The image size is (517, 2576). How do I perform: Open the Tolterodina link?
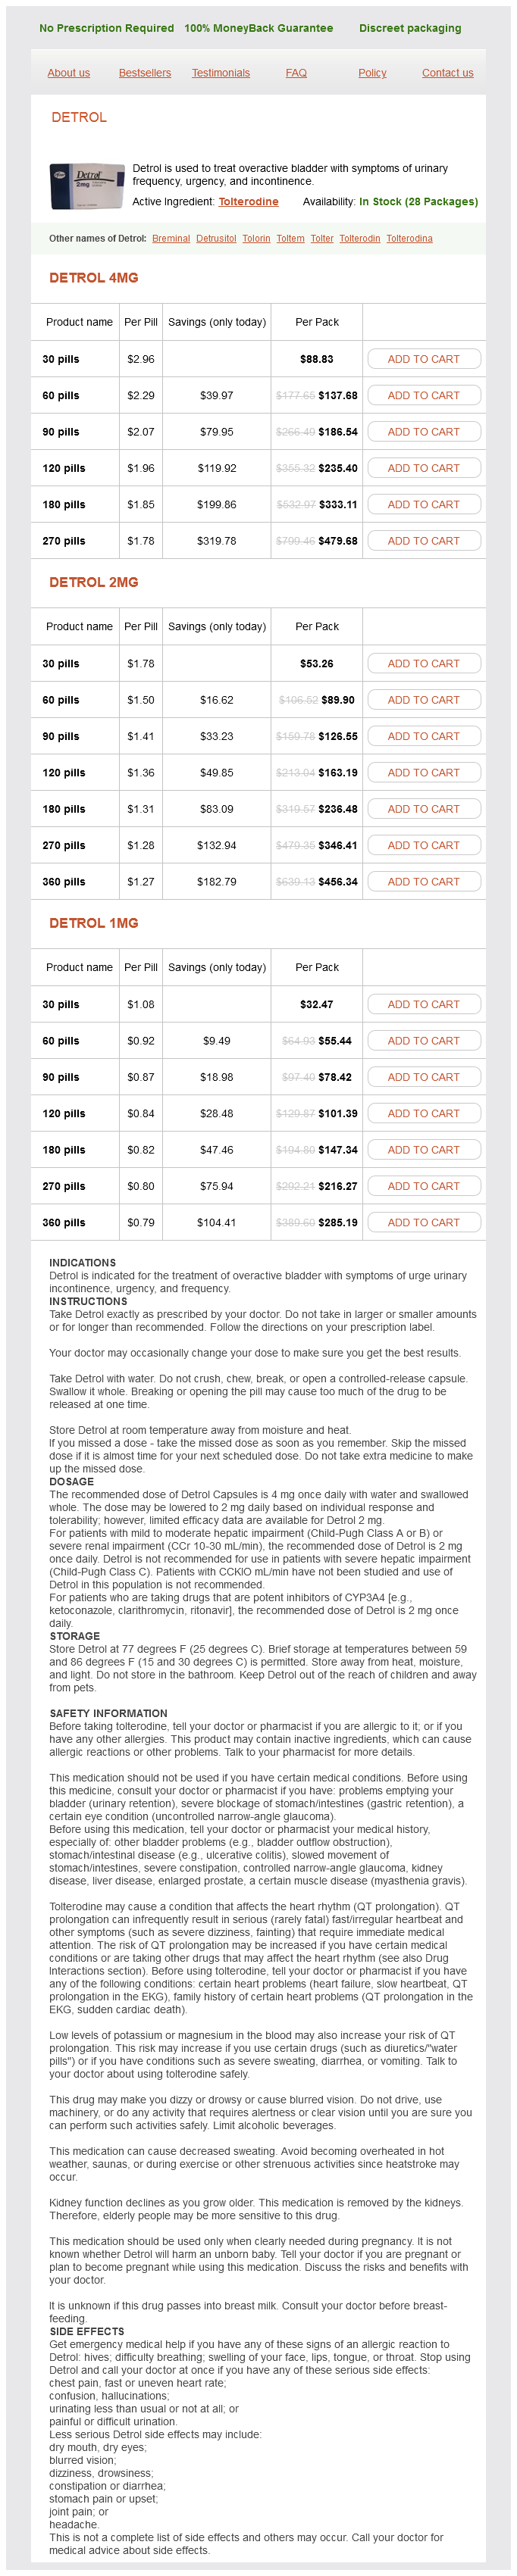(409, 239)
